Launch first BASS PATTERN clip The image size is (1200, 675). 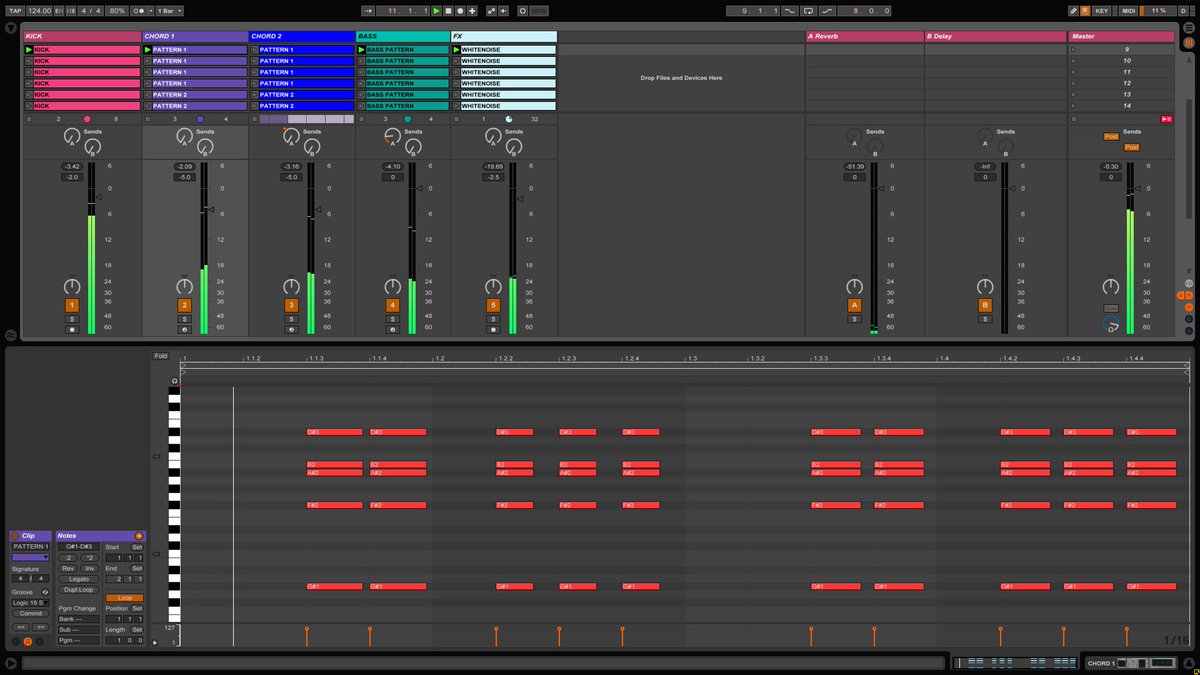tap(362, 49)
